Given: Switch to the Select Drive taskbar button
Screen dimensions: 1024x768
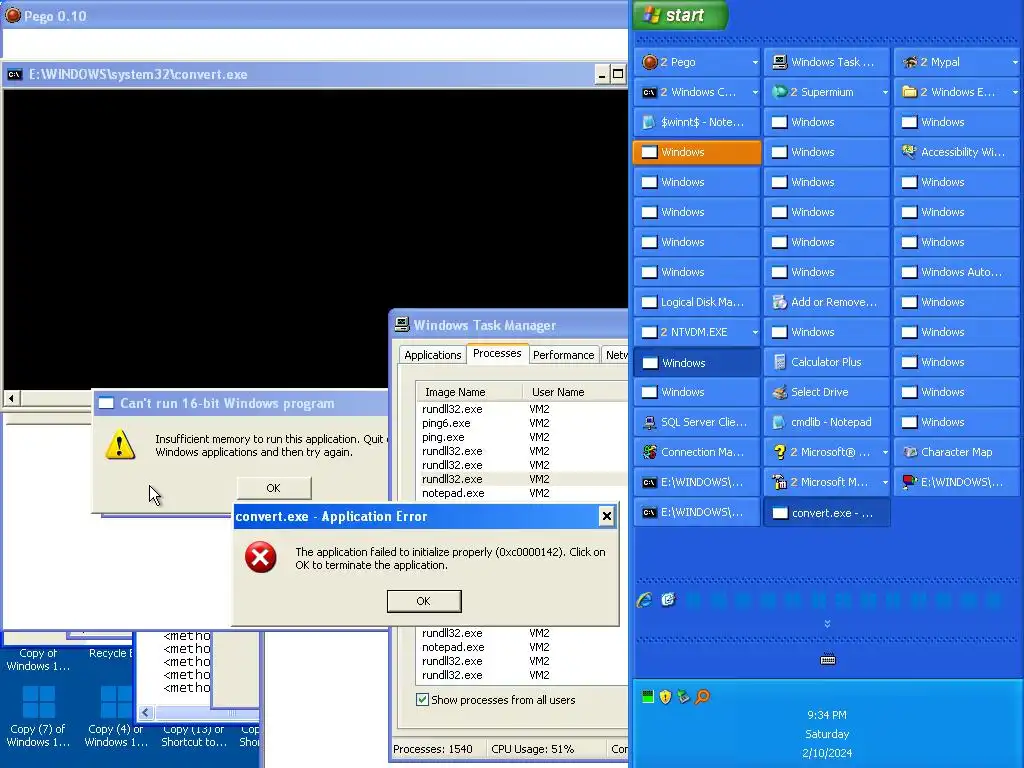Looking at the screenshot, I should pos(826,392).
